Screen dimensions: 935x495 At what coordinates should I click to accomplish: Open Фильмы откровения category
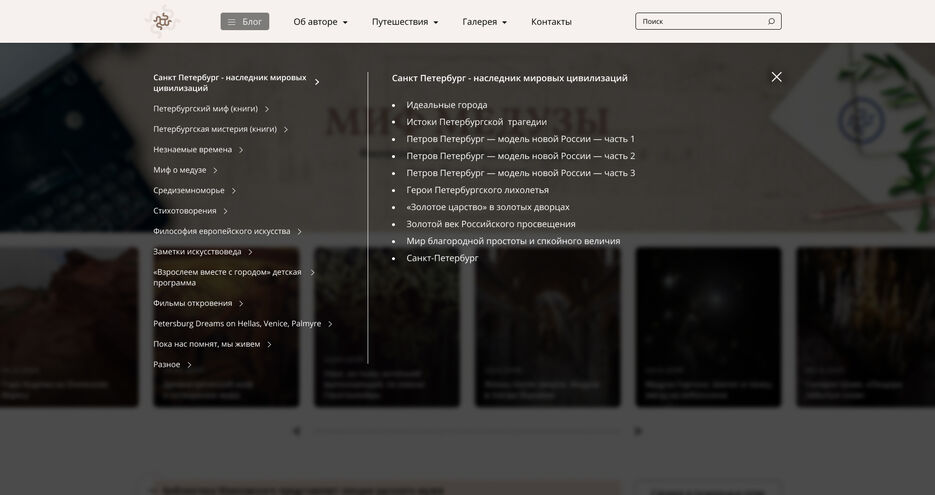(193, 303)
